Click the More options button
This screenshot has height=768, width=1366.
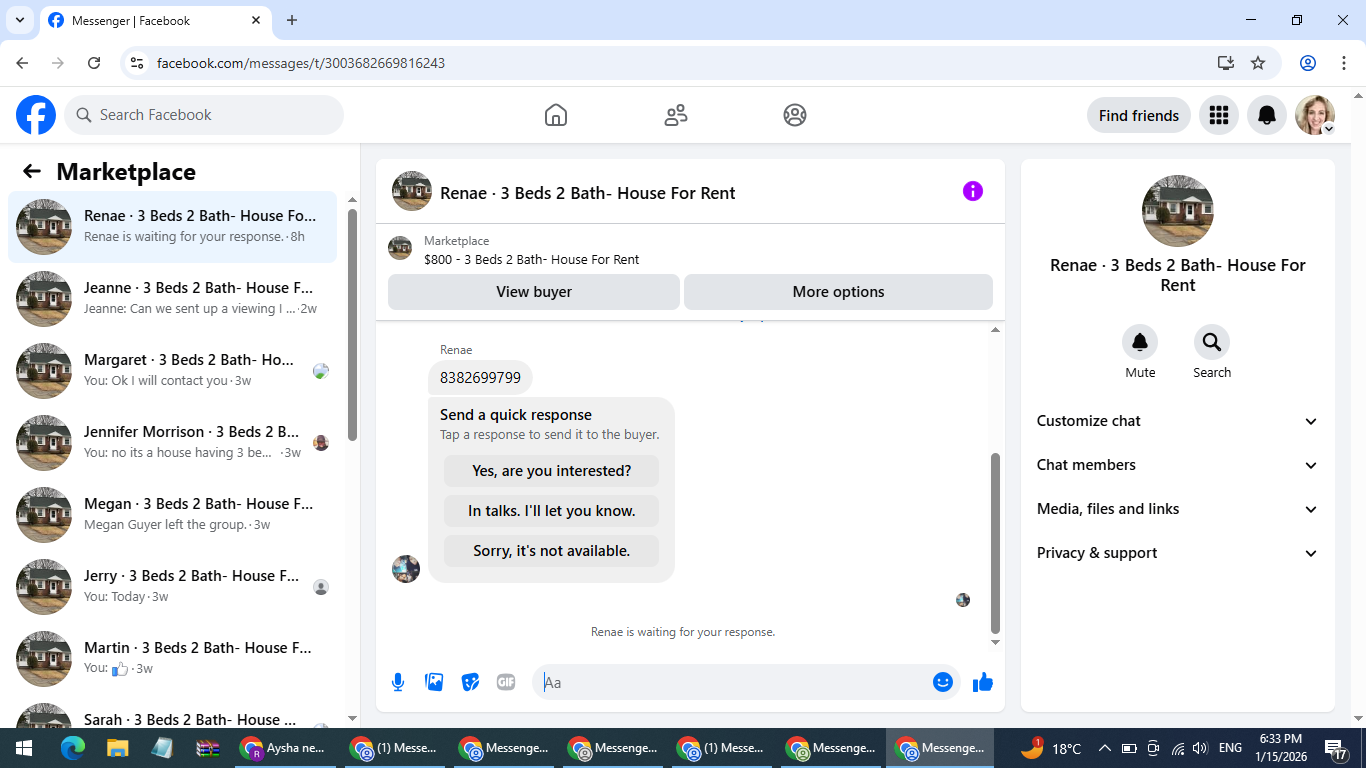(x=838, y=292)
